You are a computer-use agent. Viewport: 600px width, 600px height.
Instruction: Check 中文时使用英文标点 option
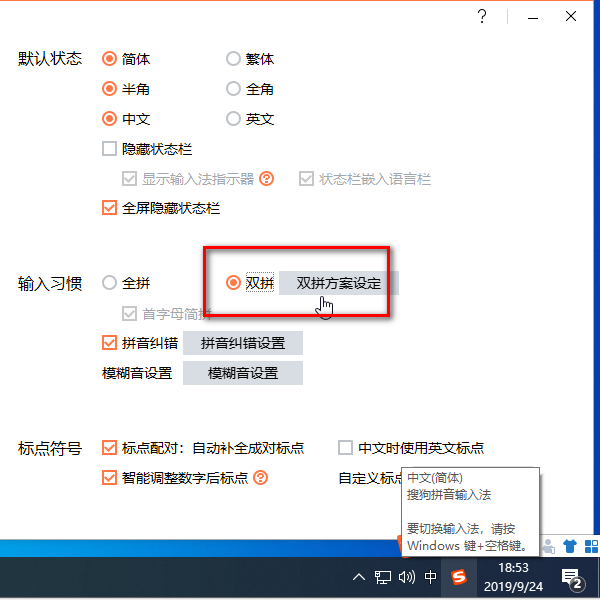pyautogui.click(x=345, y=447)
